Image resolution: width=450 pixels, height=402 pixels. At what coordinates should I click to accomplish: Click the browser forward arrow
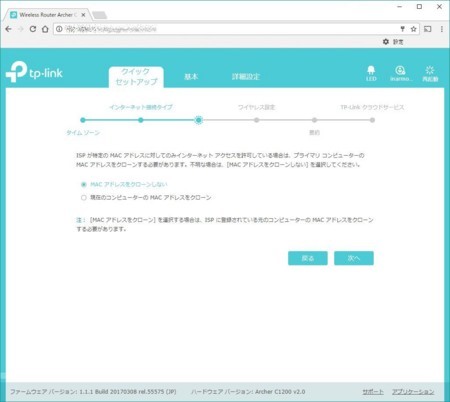[21, 29]
